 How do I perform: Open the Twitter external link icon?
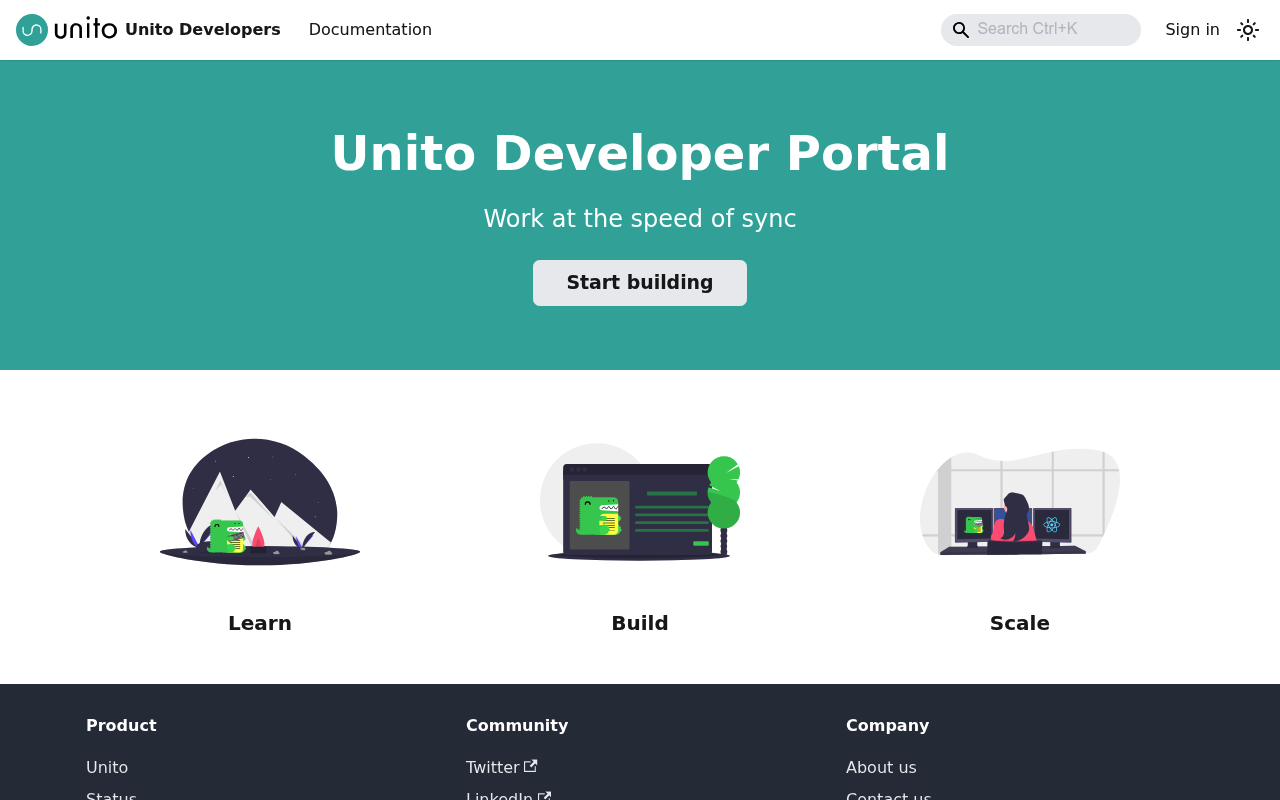531,766
